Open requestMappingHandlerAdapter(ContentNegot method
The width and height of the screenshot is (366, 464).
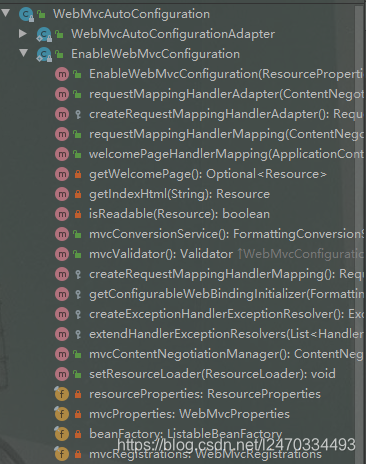click(226, 94)
